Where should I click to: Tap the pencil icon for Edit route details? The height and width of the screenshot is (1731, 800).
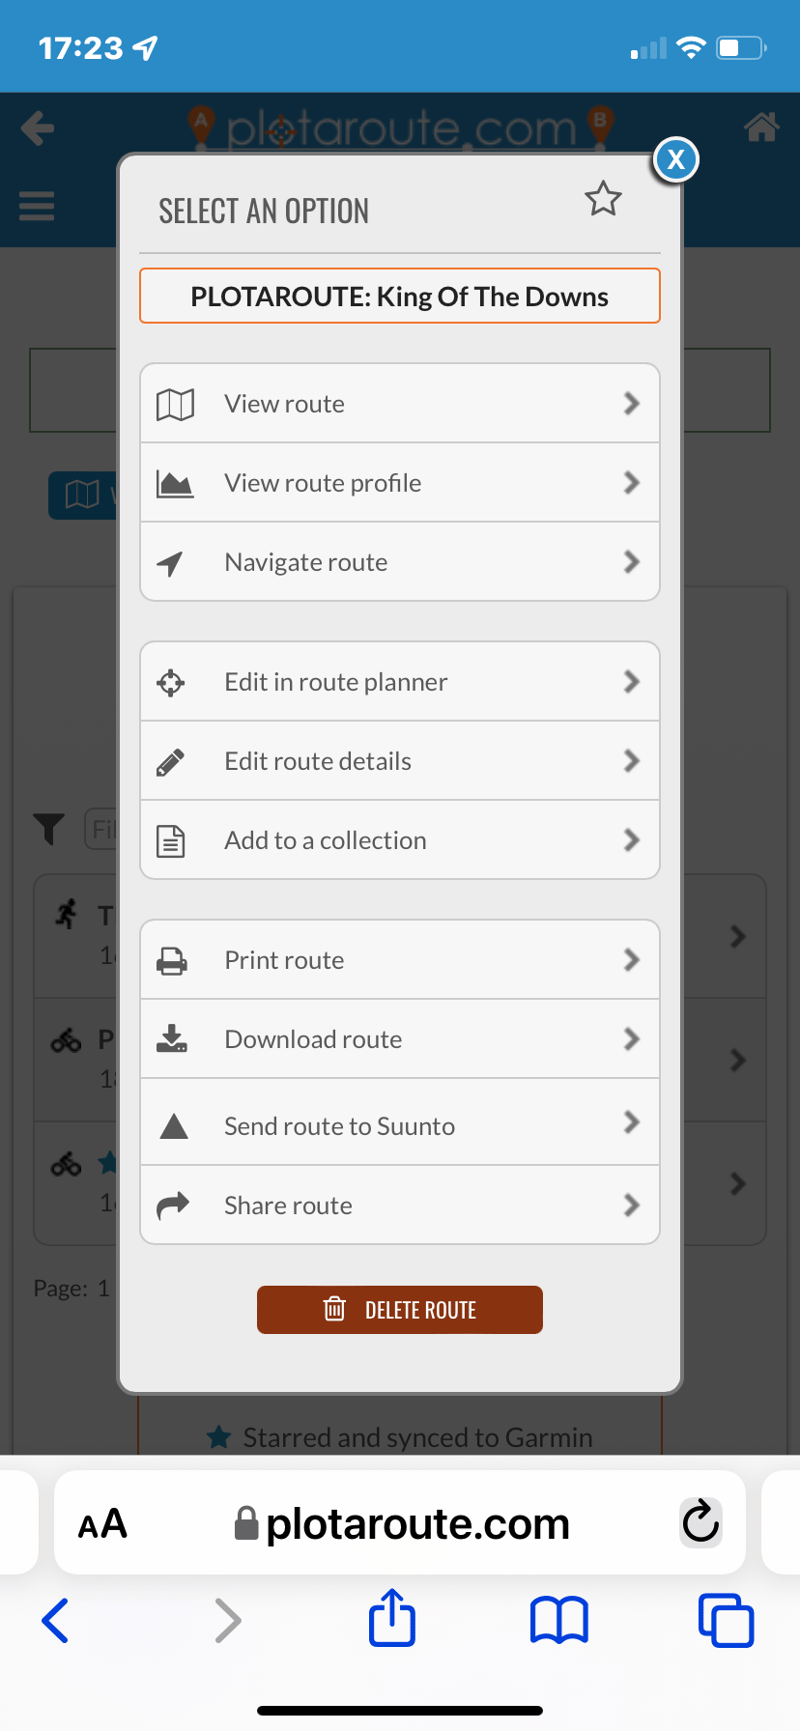pyautogui.click(x=171, y=762)
